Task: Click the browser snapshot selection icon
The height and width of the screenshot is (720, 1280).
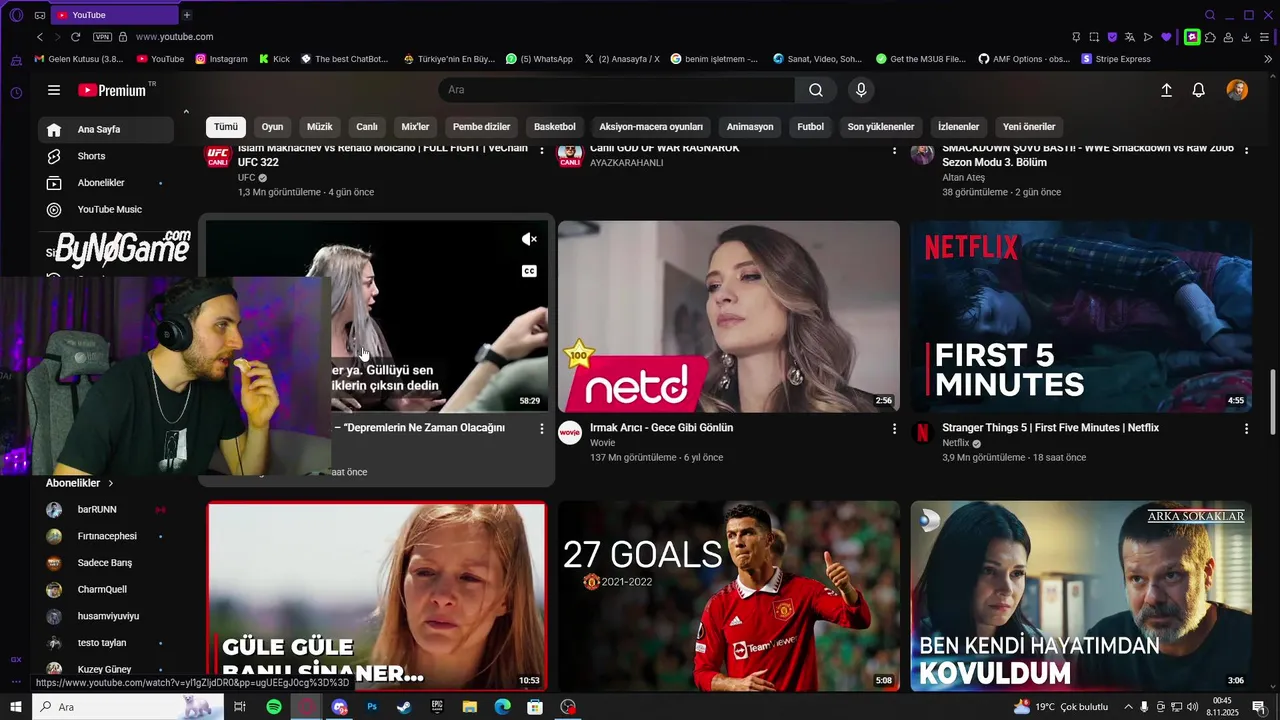Action: pos(1094,37)
